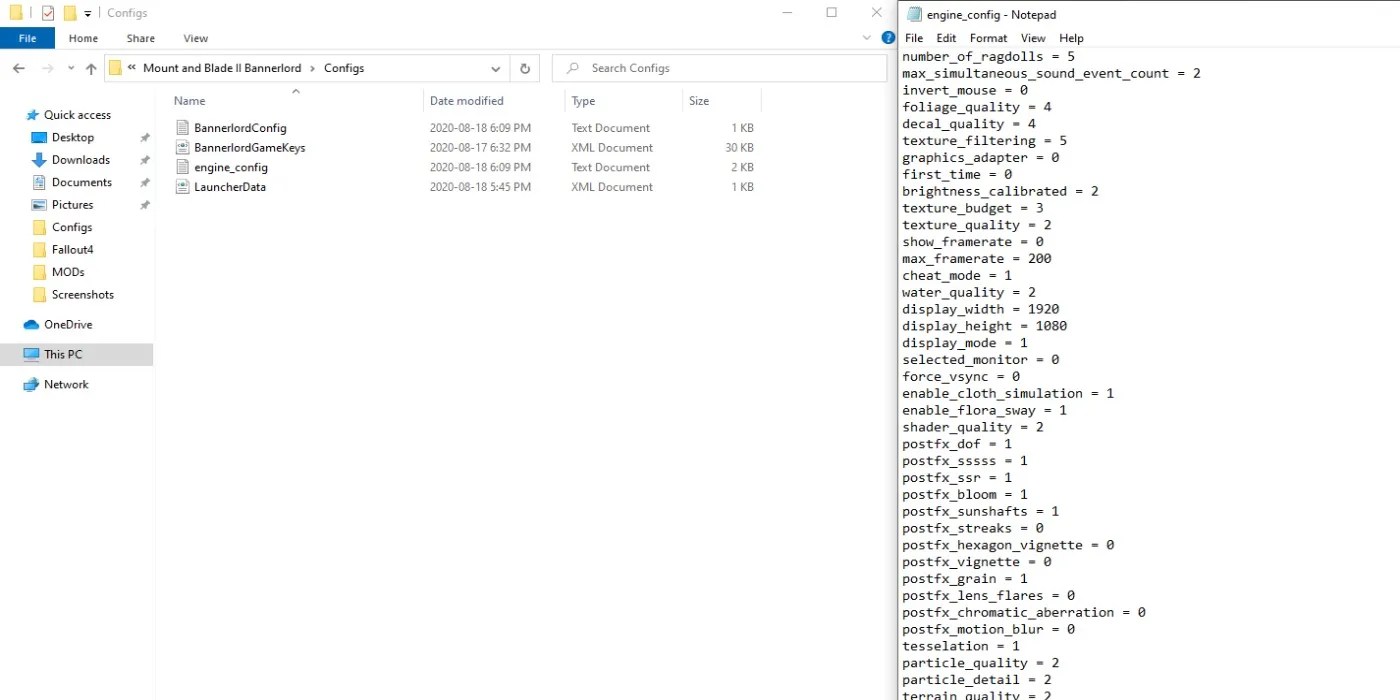Click the back navigation arrow

pos(18,67)
